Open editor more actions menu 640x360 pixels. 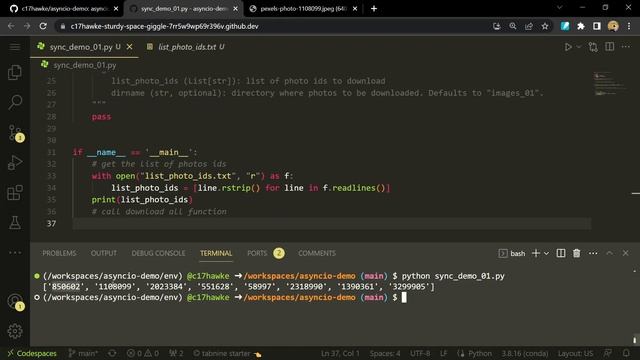coord(625,47)
